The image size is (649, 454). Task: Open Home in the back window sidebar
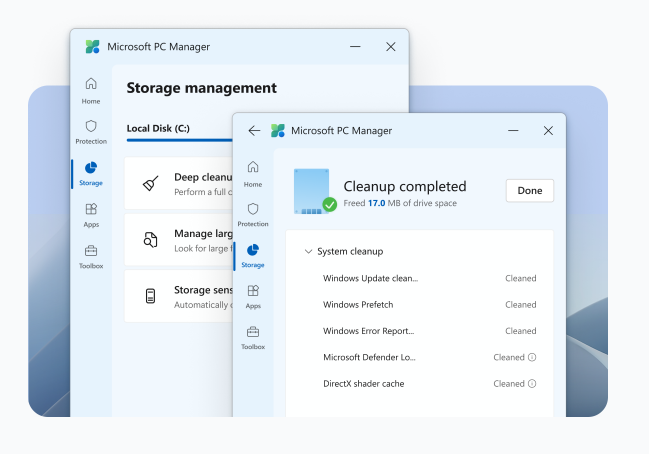tap(91, 91)
